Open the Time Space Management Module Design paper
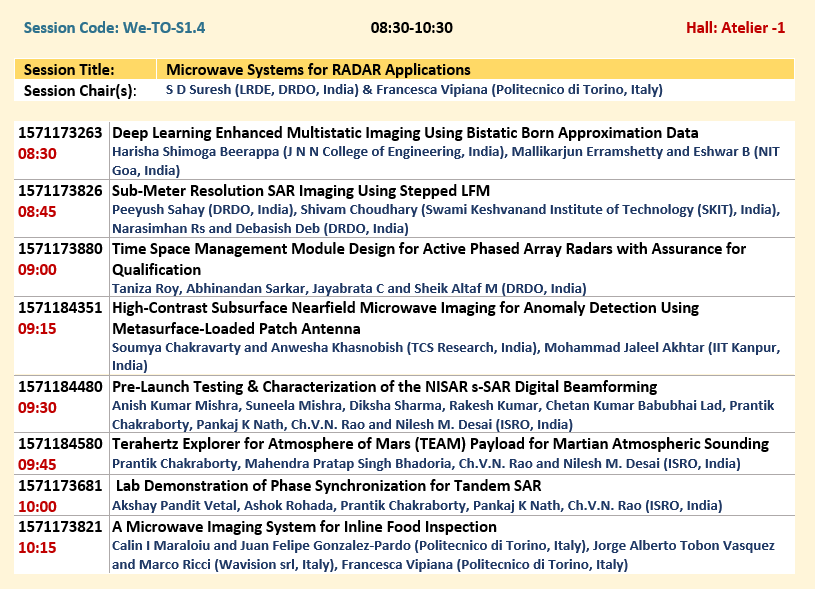815x589 pixels. click(x=428, y=249)
